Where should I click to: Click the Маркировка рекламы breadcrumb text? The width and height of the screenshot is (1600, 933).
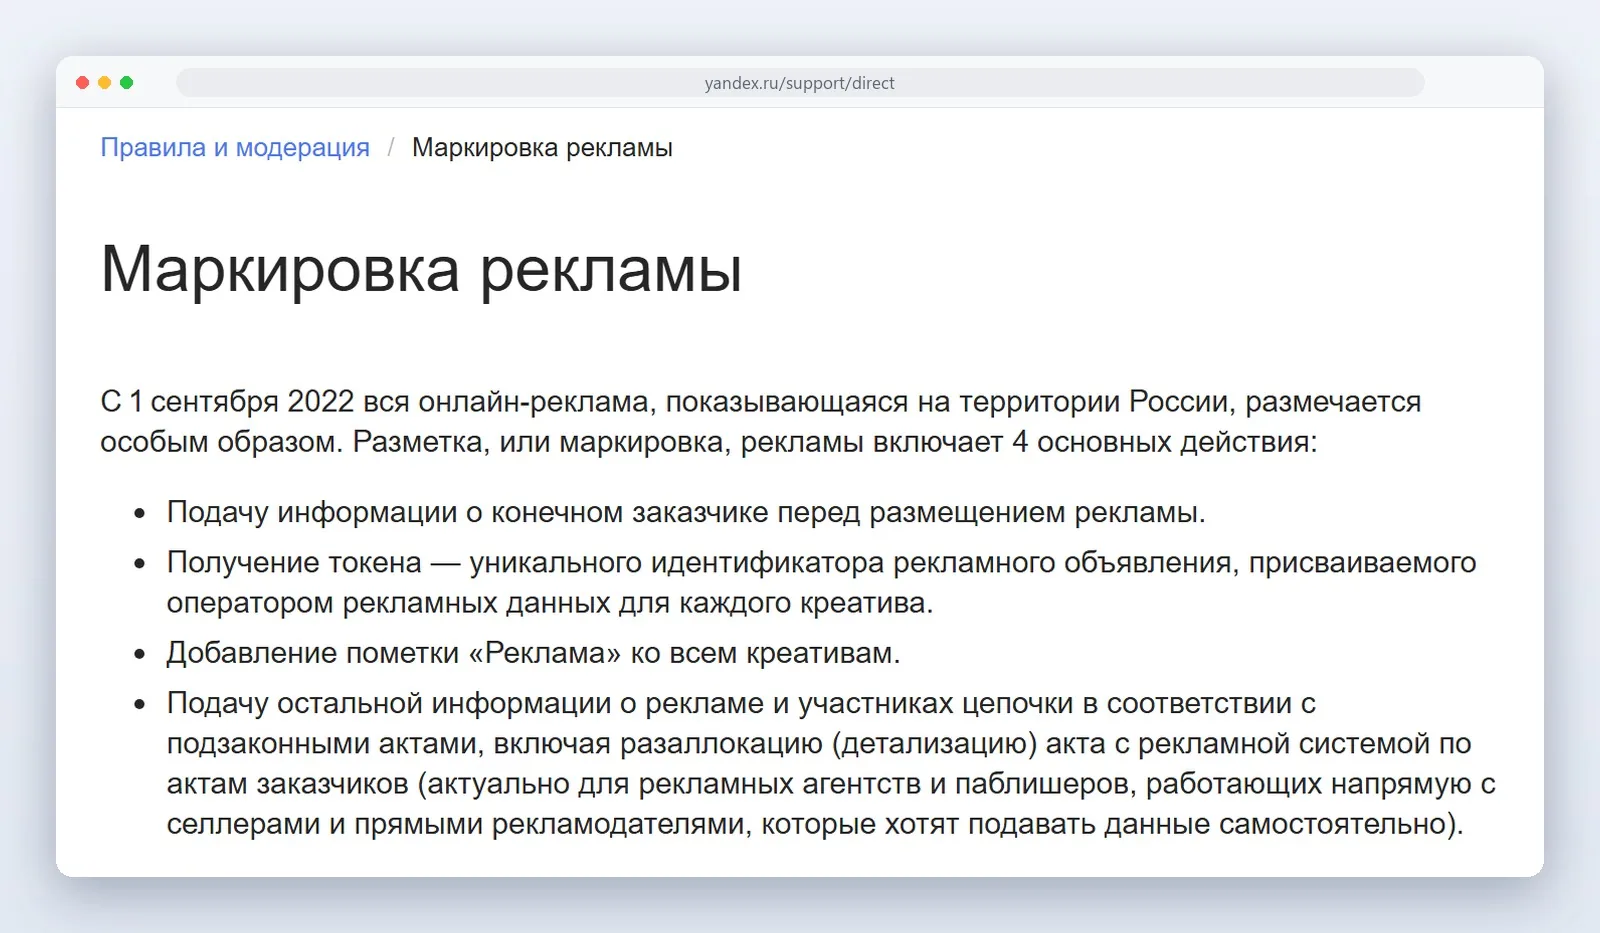point(542,148)
